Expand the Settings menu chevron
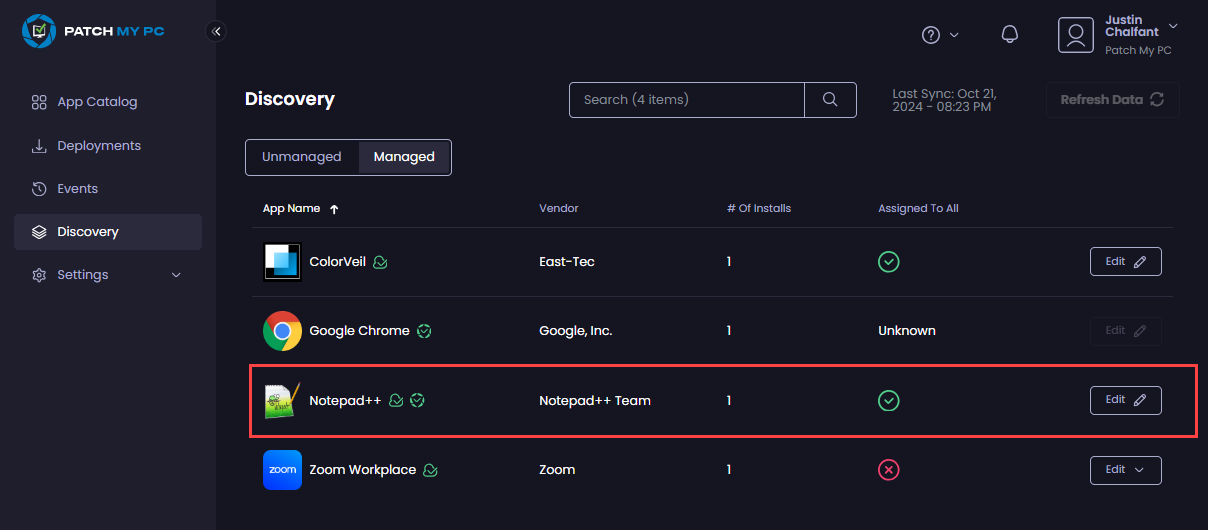This screenshot has width=1208, height=530. (x=177, y=275)
